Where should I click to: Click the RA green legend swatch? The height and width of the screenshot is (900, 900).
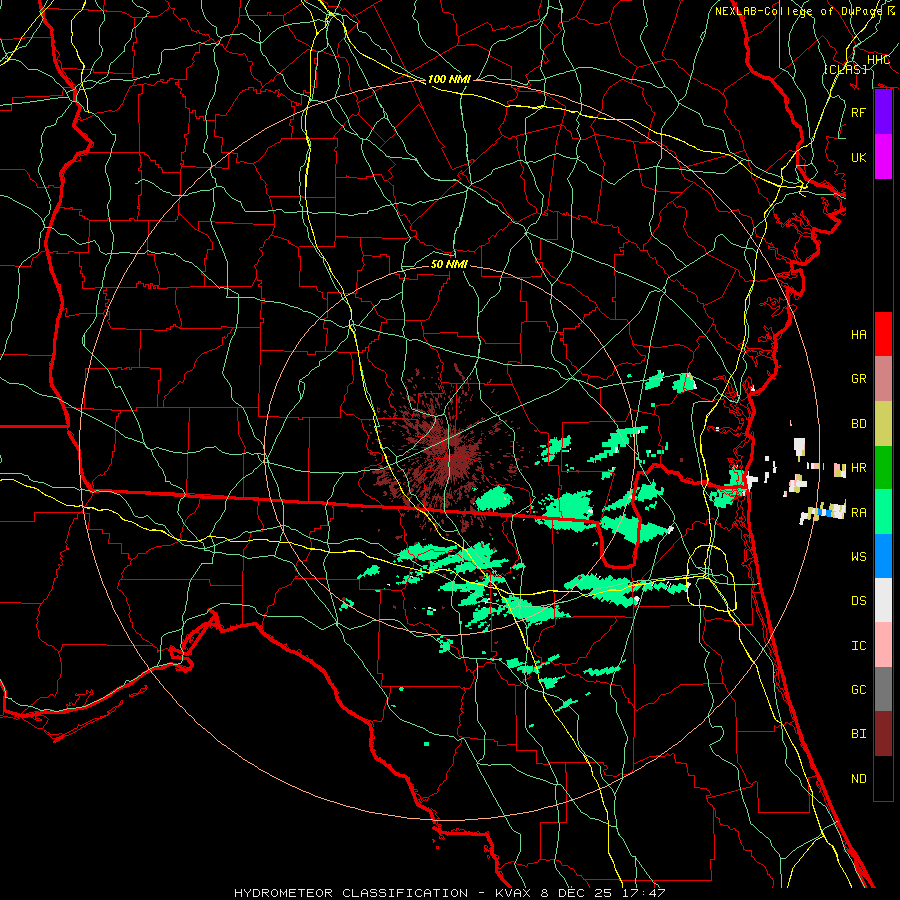[883, 512]
